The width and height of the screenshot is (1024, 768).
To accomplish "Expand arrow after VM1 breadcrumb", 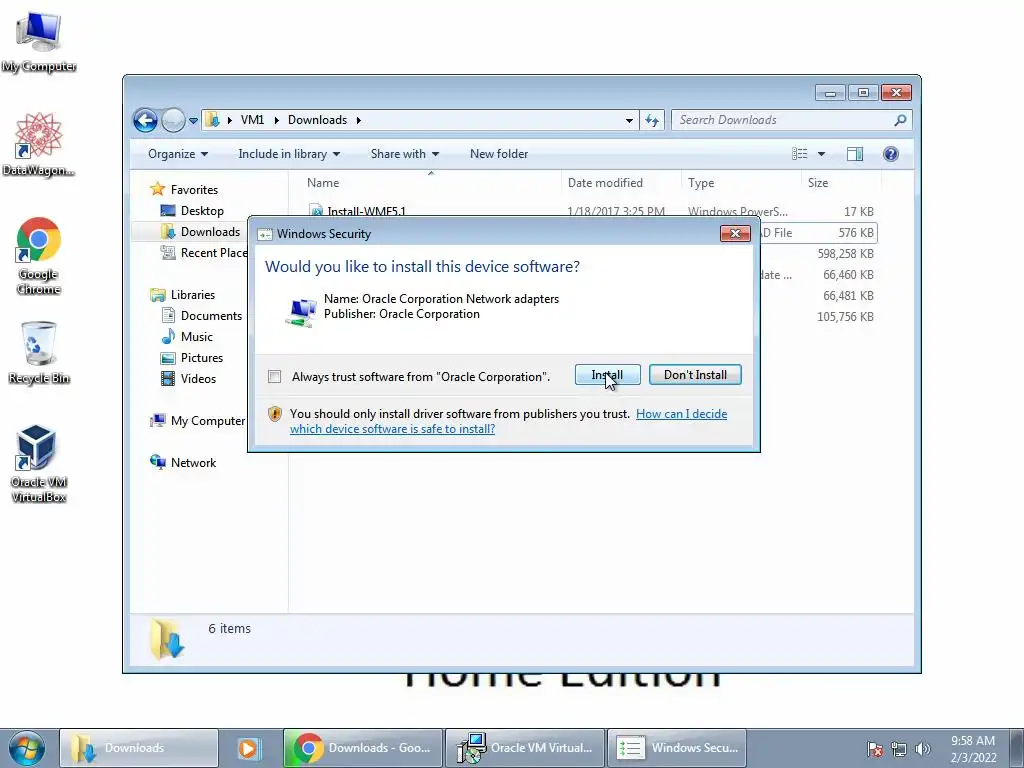I will [x=276, y=120].
